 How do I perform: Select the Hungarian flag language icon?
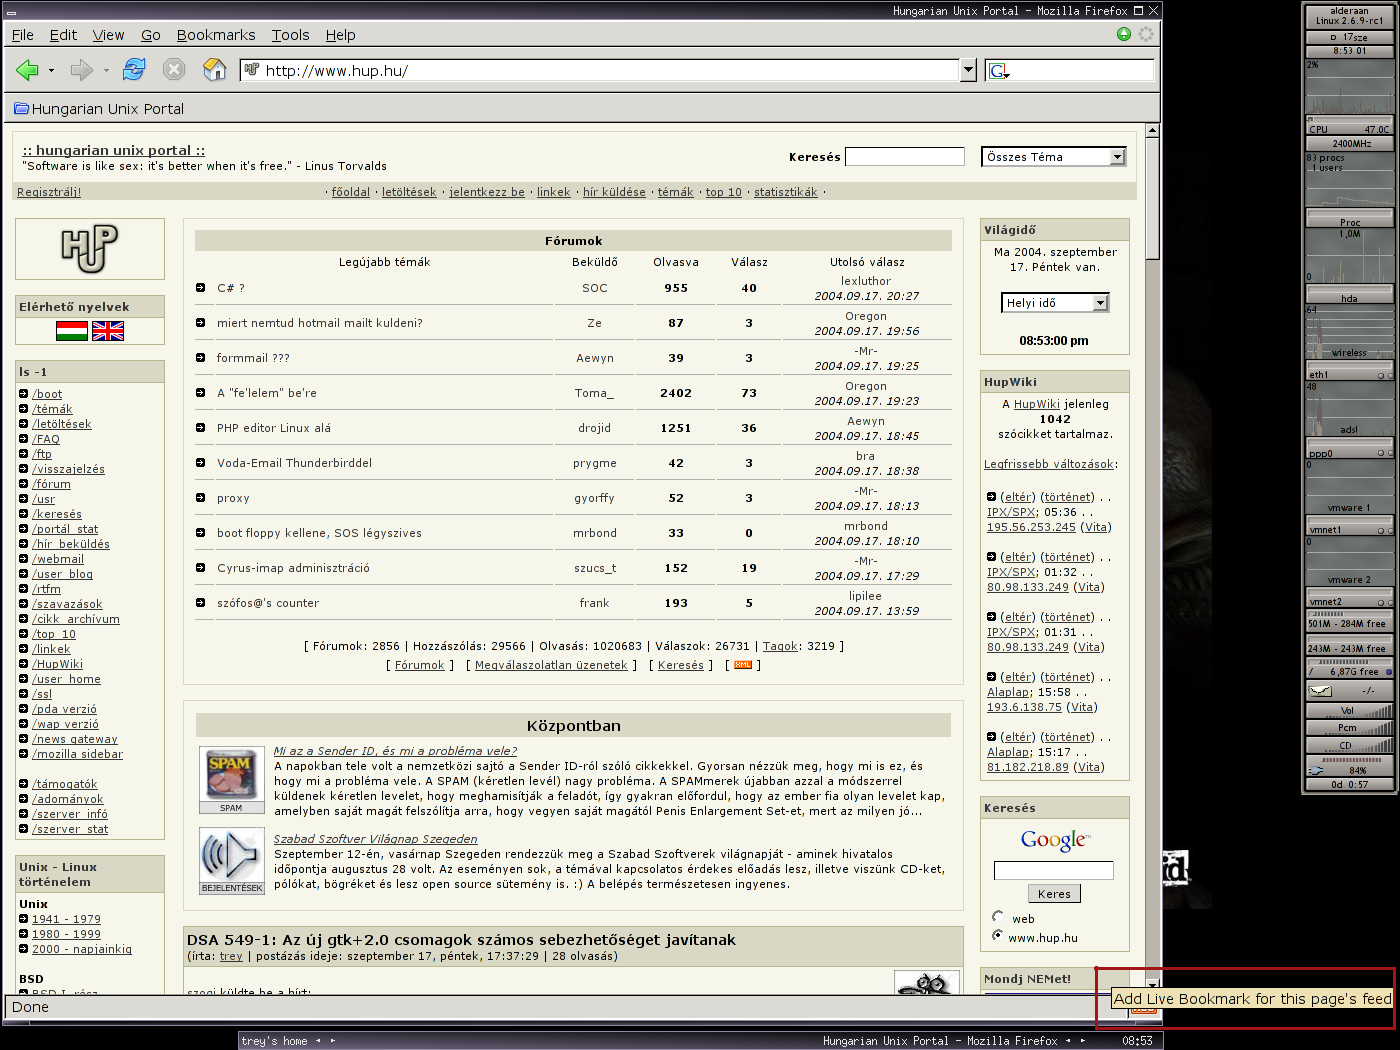(x=72, y=331)
